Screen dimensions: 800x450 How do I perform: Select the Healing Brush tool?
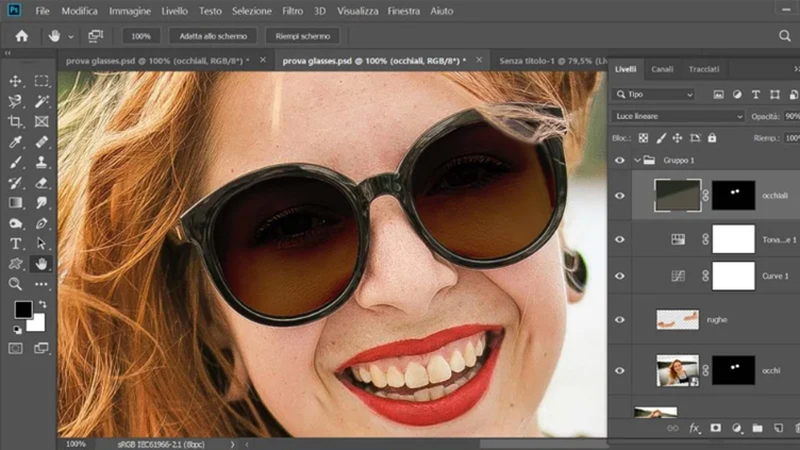pos(41,142)
